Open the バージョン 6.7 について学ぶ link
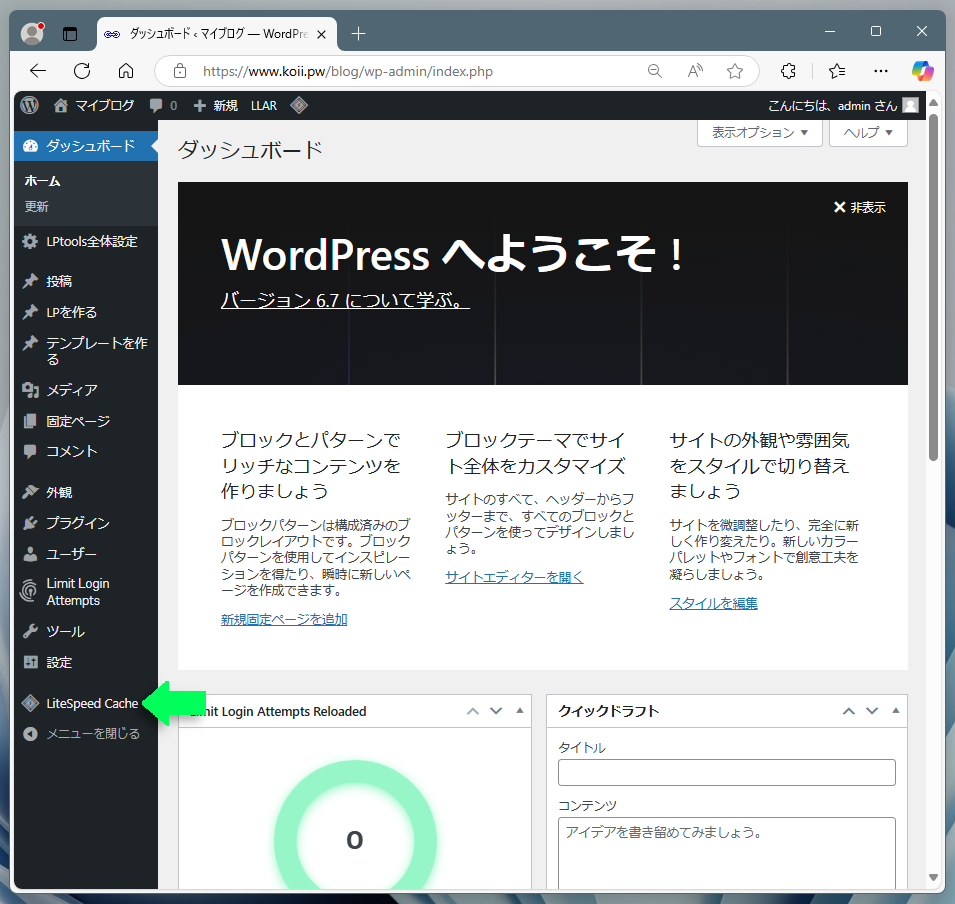 345,300
